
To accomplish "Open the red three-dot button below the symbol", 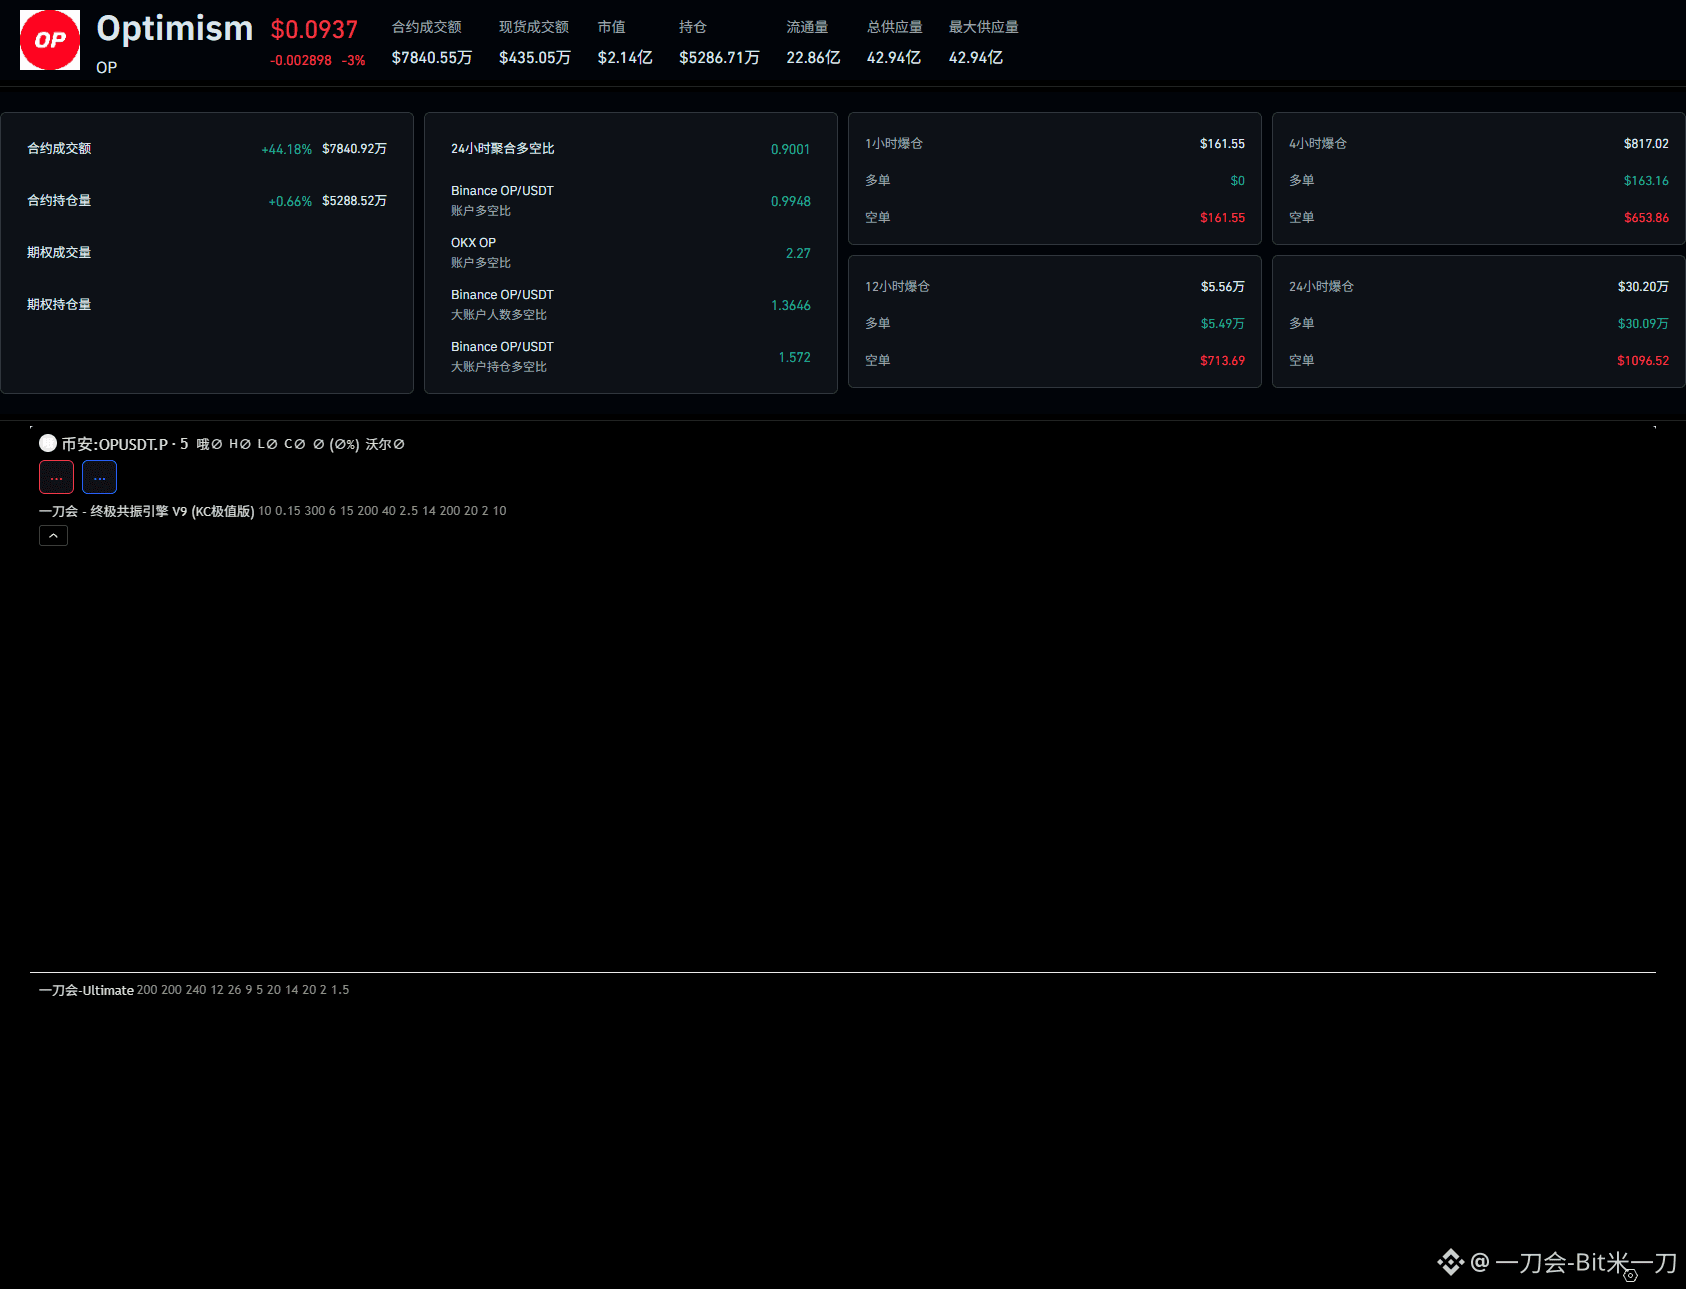I will (x=56, y=477).
